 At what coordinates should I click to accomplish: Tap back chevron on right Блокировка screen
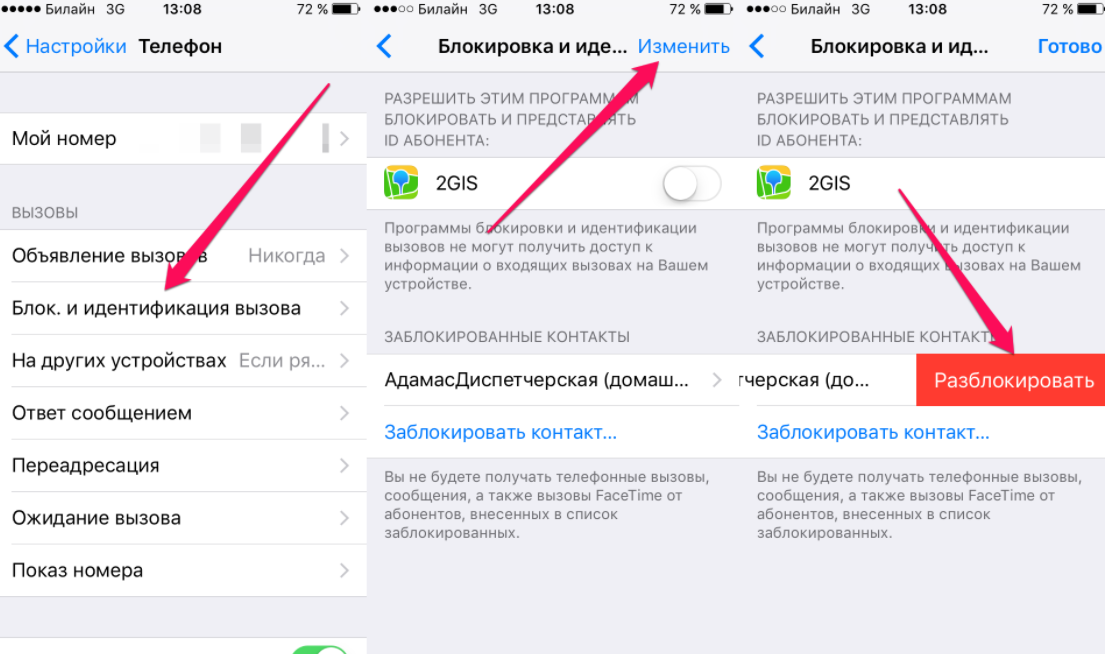757,47
